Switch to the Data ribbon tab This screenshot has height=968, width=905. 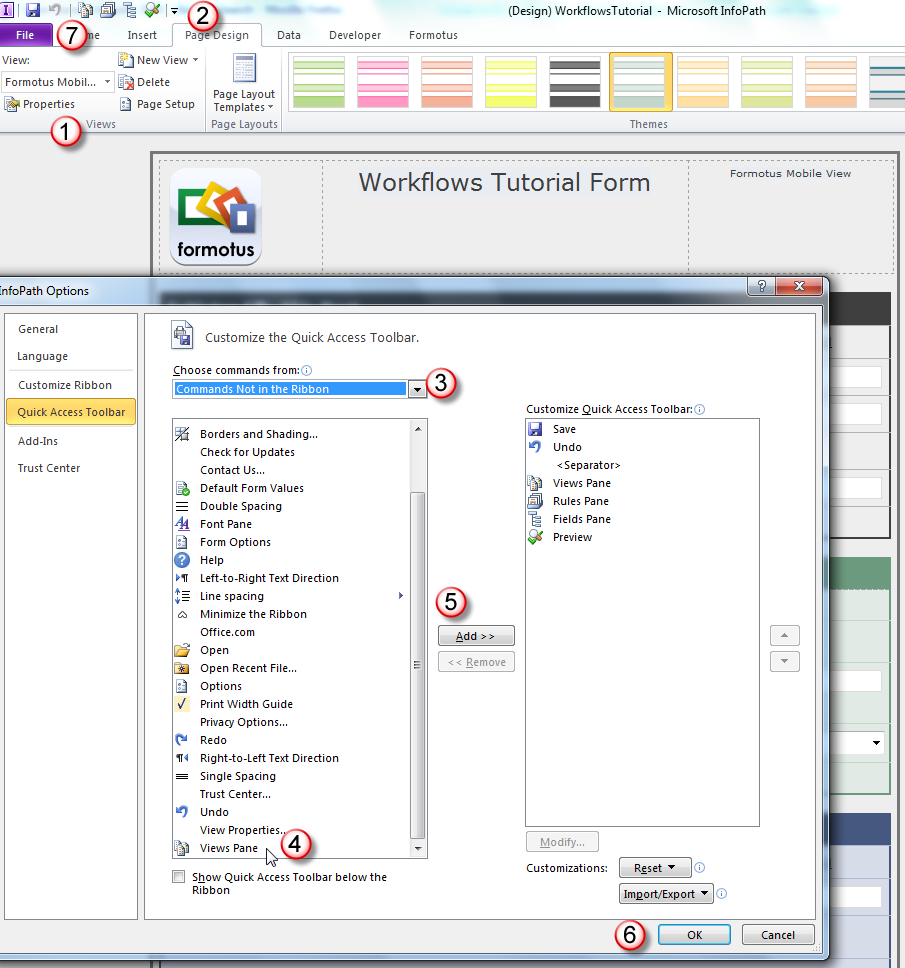[289, 34]
